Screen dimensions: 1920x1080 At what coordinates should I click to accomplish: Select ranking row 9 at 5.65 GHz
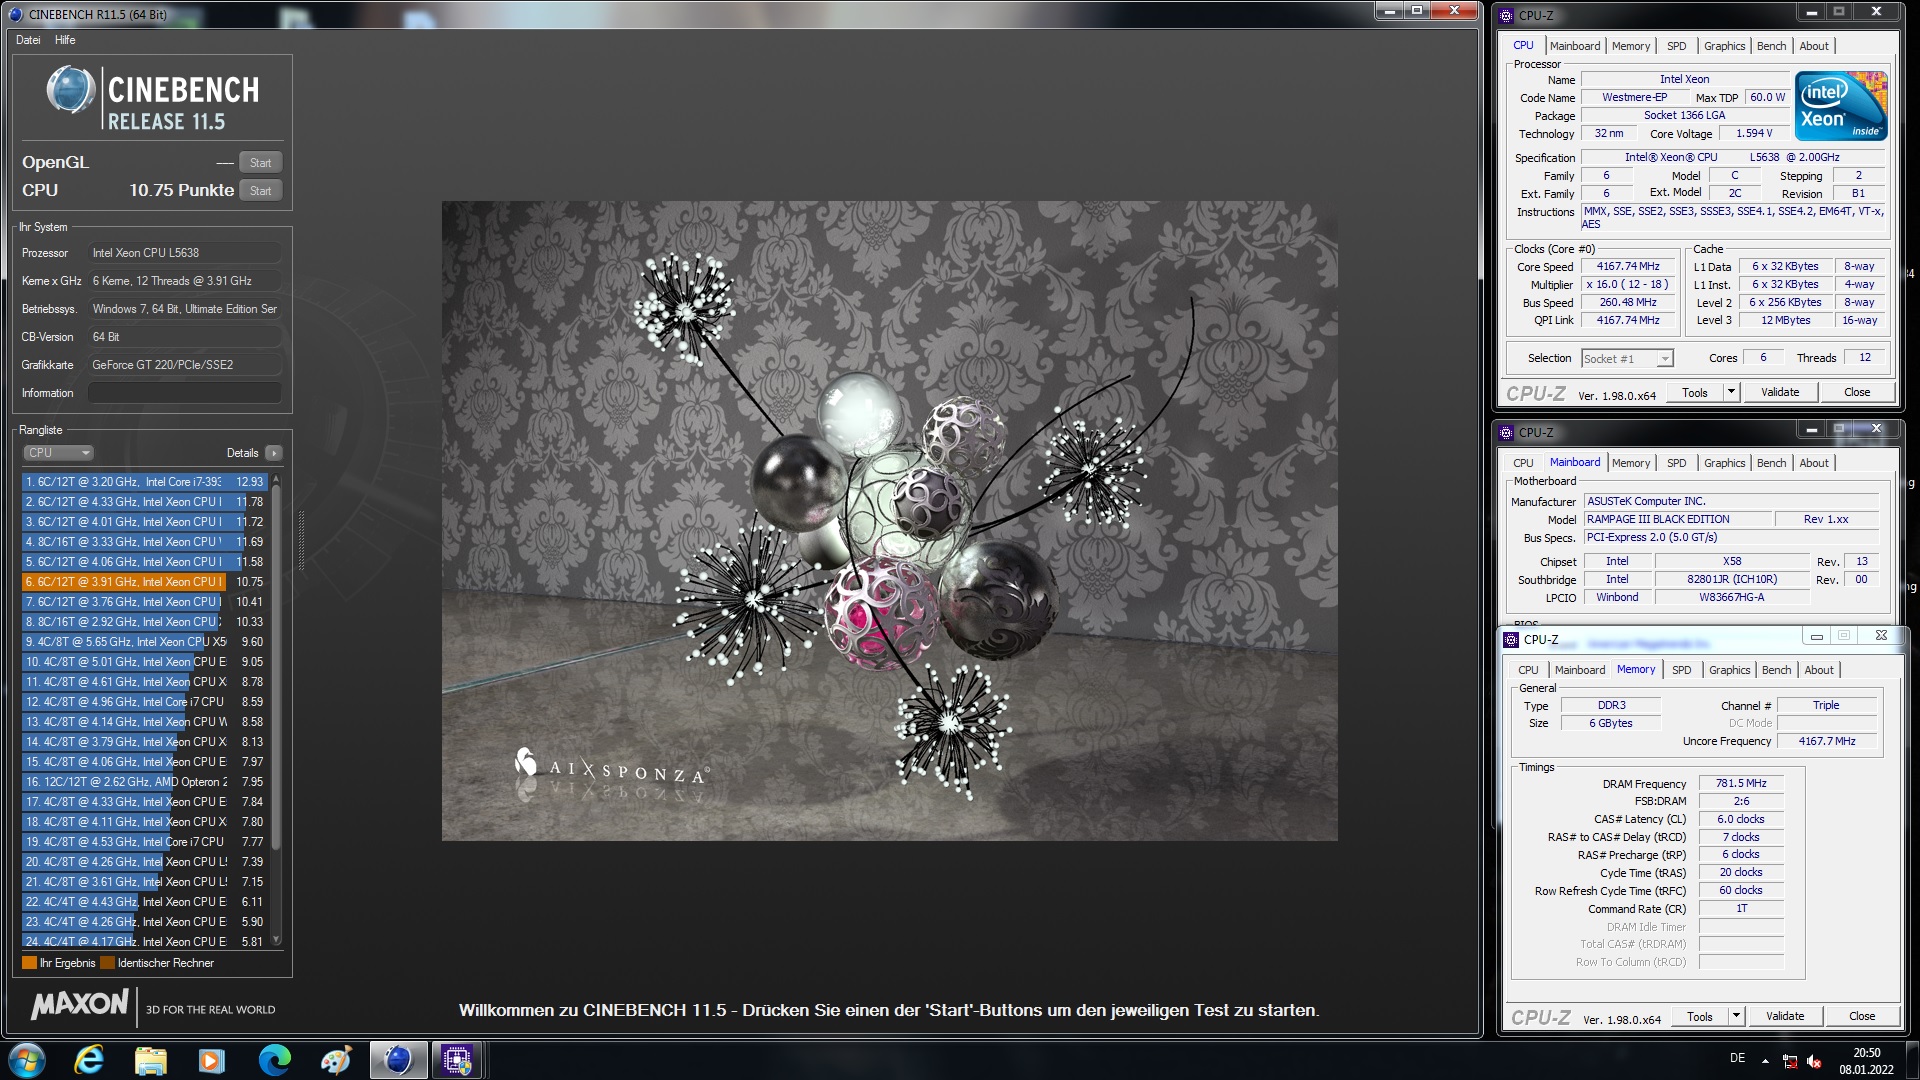click(x=145, y=642)
